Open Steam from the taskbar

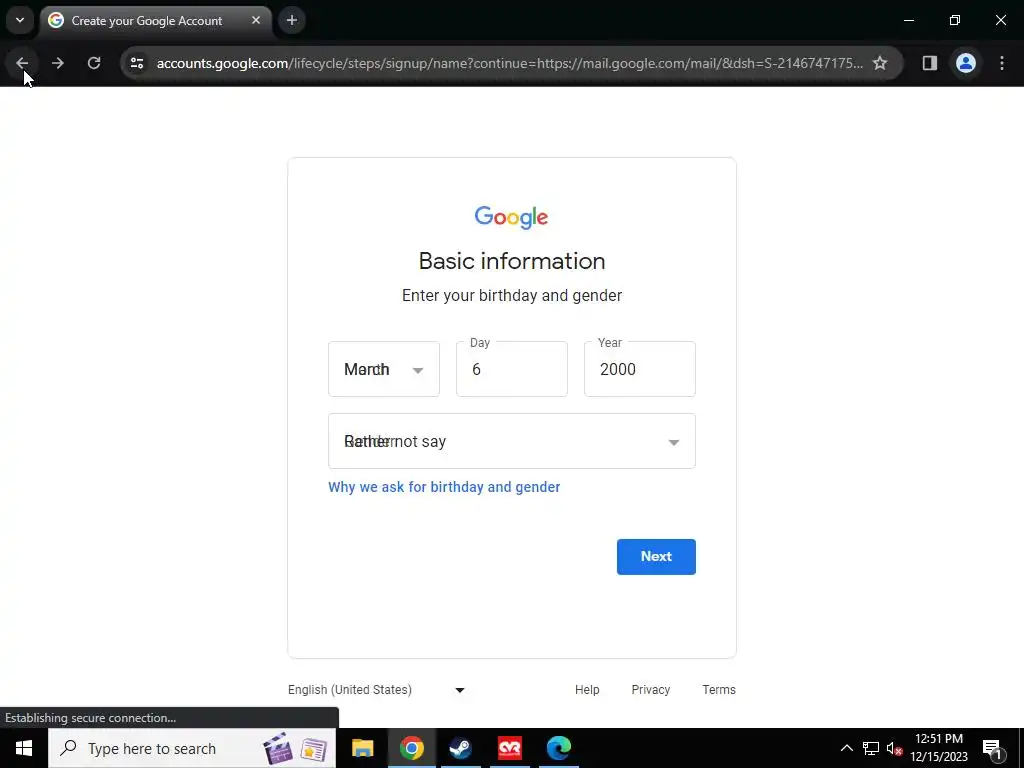[460, 748]
